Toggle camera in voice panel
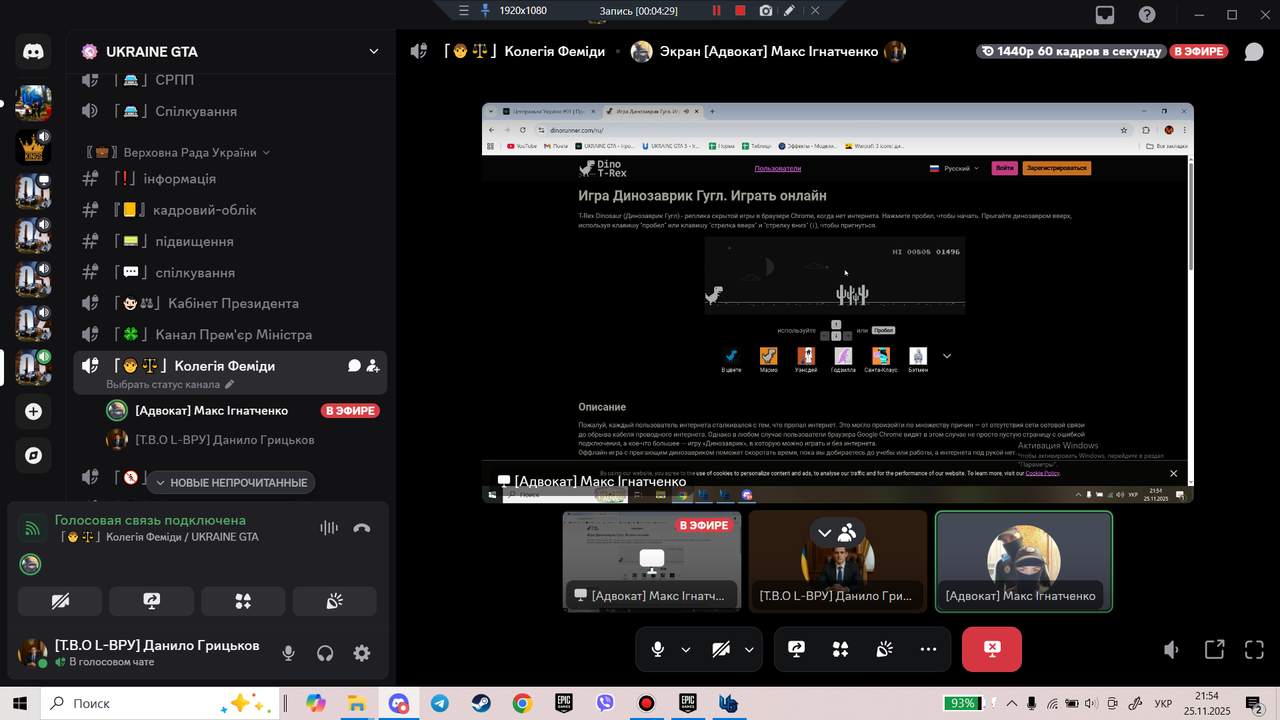The width and height of the screenshot is (1280, 720). (60, 601)
